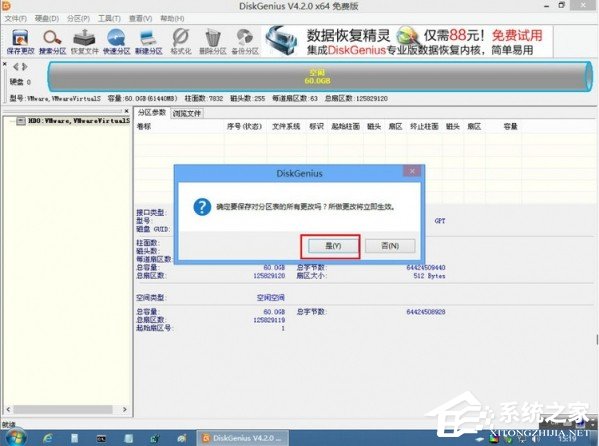Click the 删除分区 trash can icon
The width and height of the screenshot is (599, 446).
tap(213, 42)
